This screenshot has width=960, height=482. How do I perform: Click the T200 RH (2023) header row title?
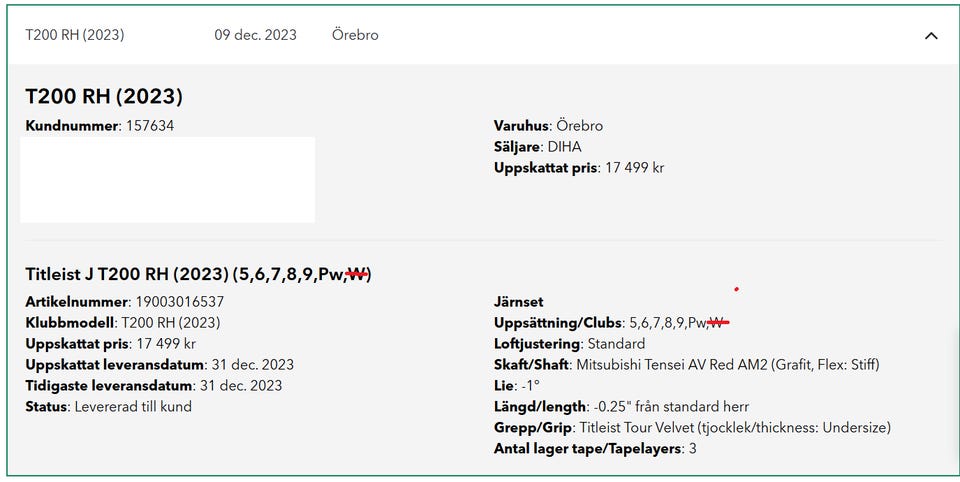75,35
